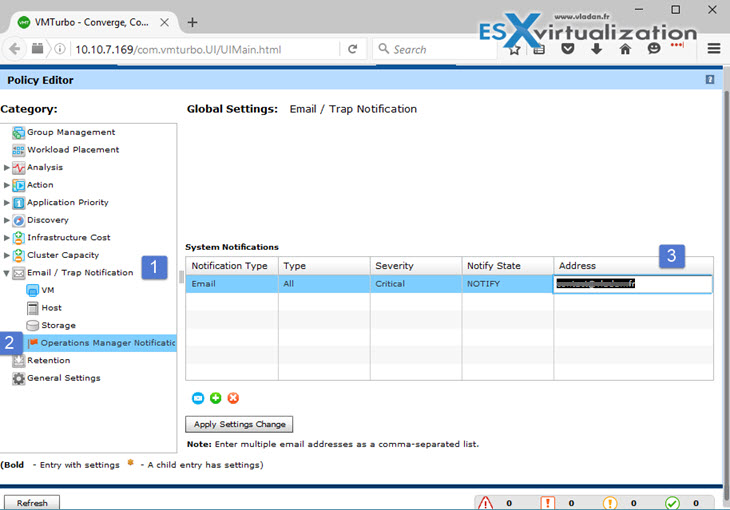This screenshot has width=730, height=510.
Task: Expand the Application Priority node
Action: 7,203
